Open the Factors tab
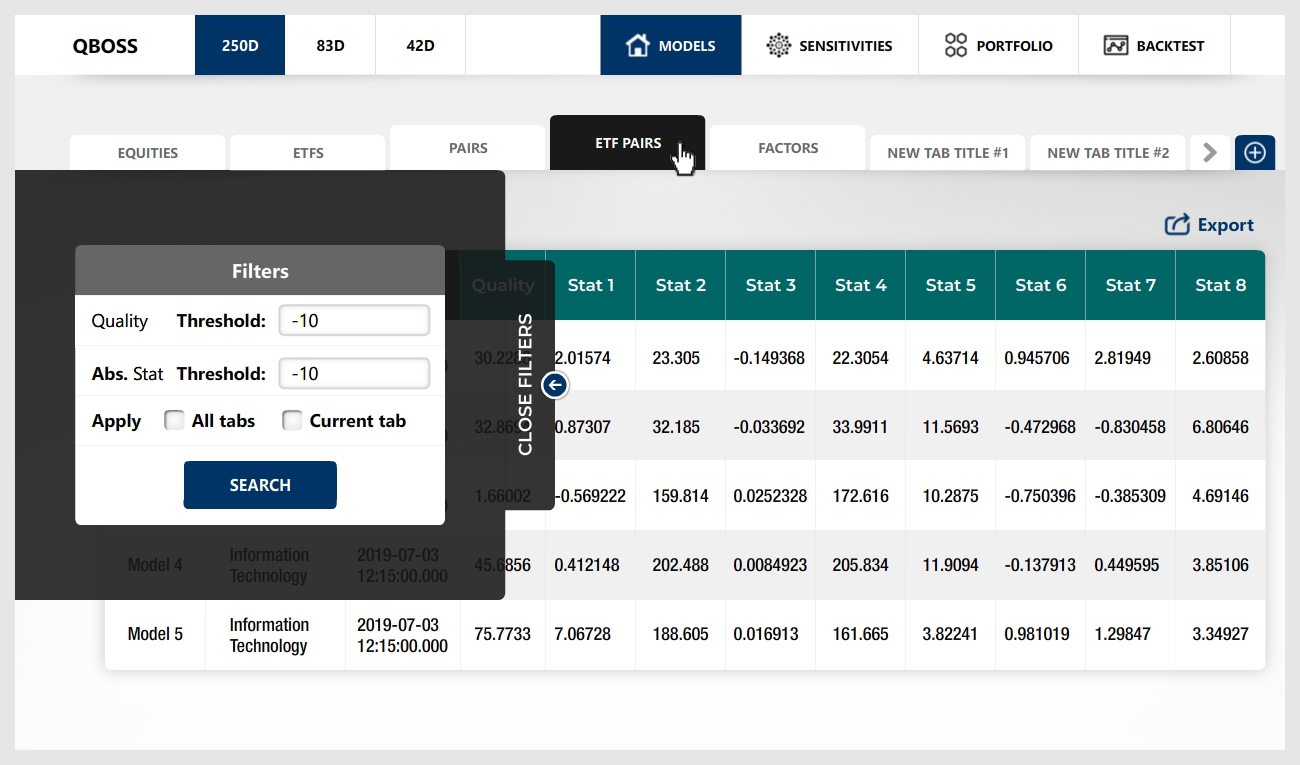Viewport: 1300px width, 765px height. [788, 148]
